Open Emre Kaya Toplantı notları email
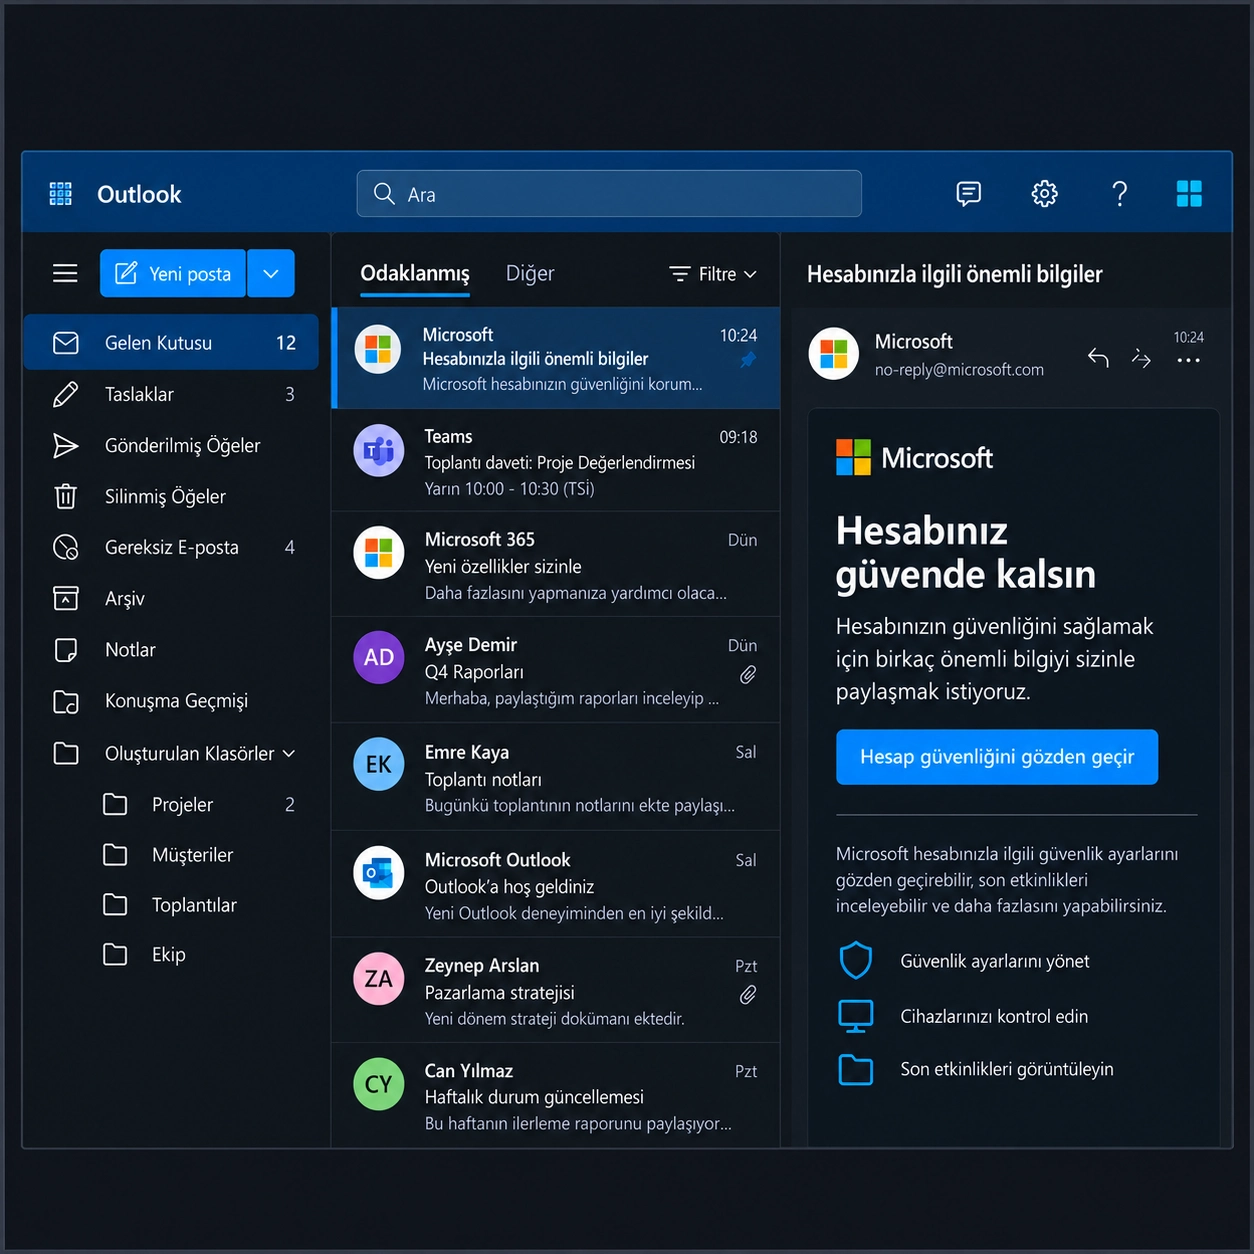Image resolution: width=1254 pixels, height=1254 pixels. click(556, 777)
